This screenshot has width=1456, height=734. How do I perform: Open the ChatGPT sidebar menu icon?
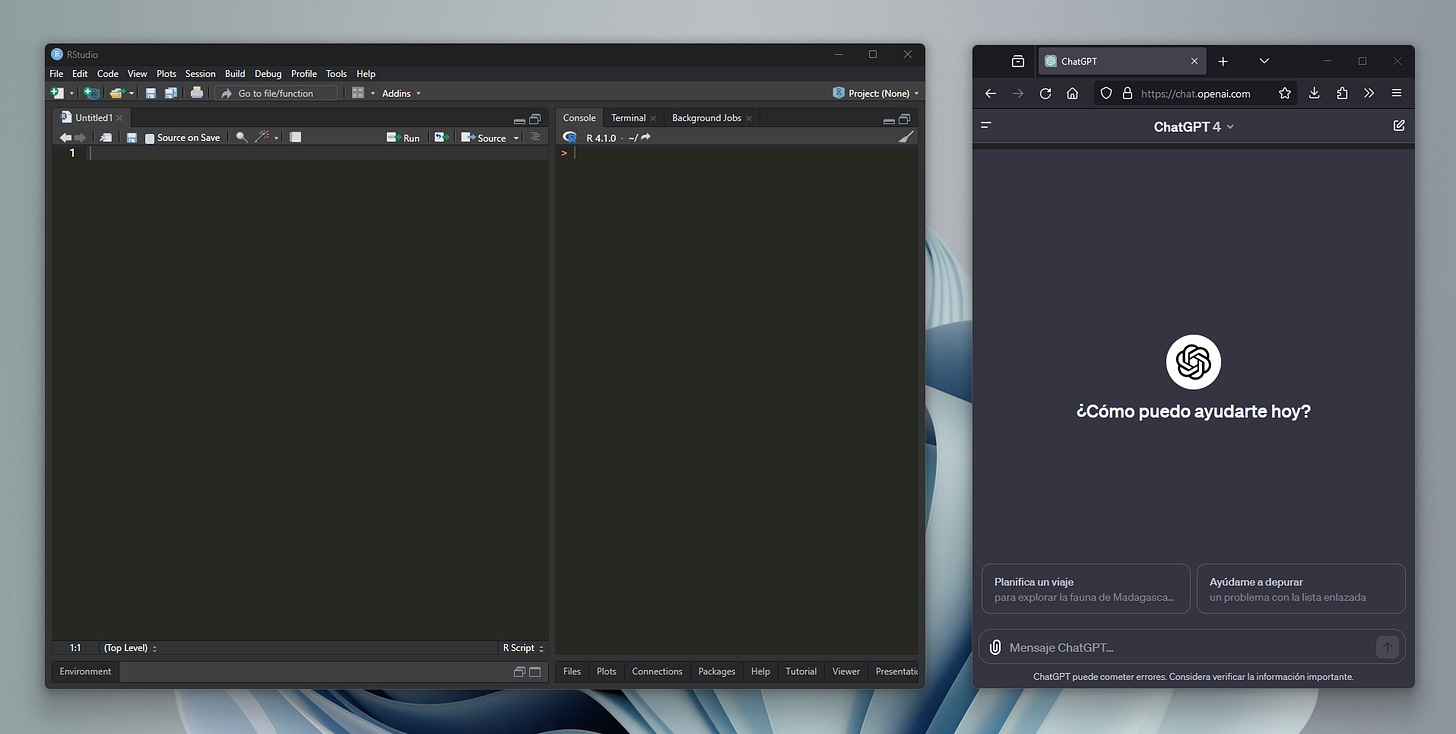(986, 126)
